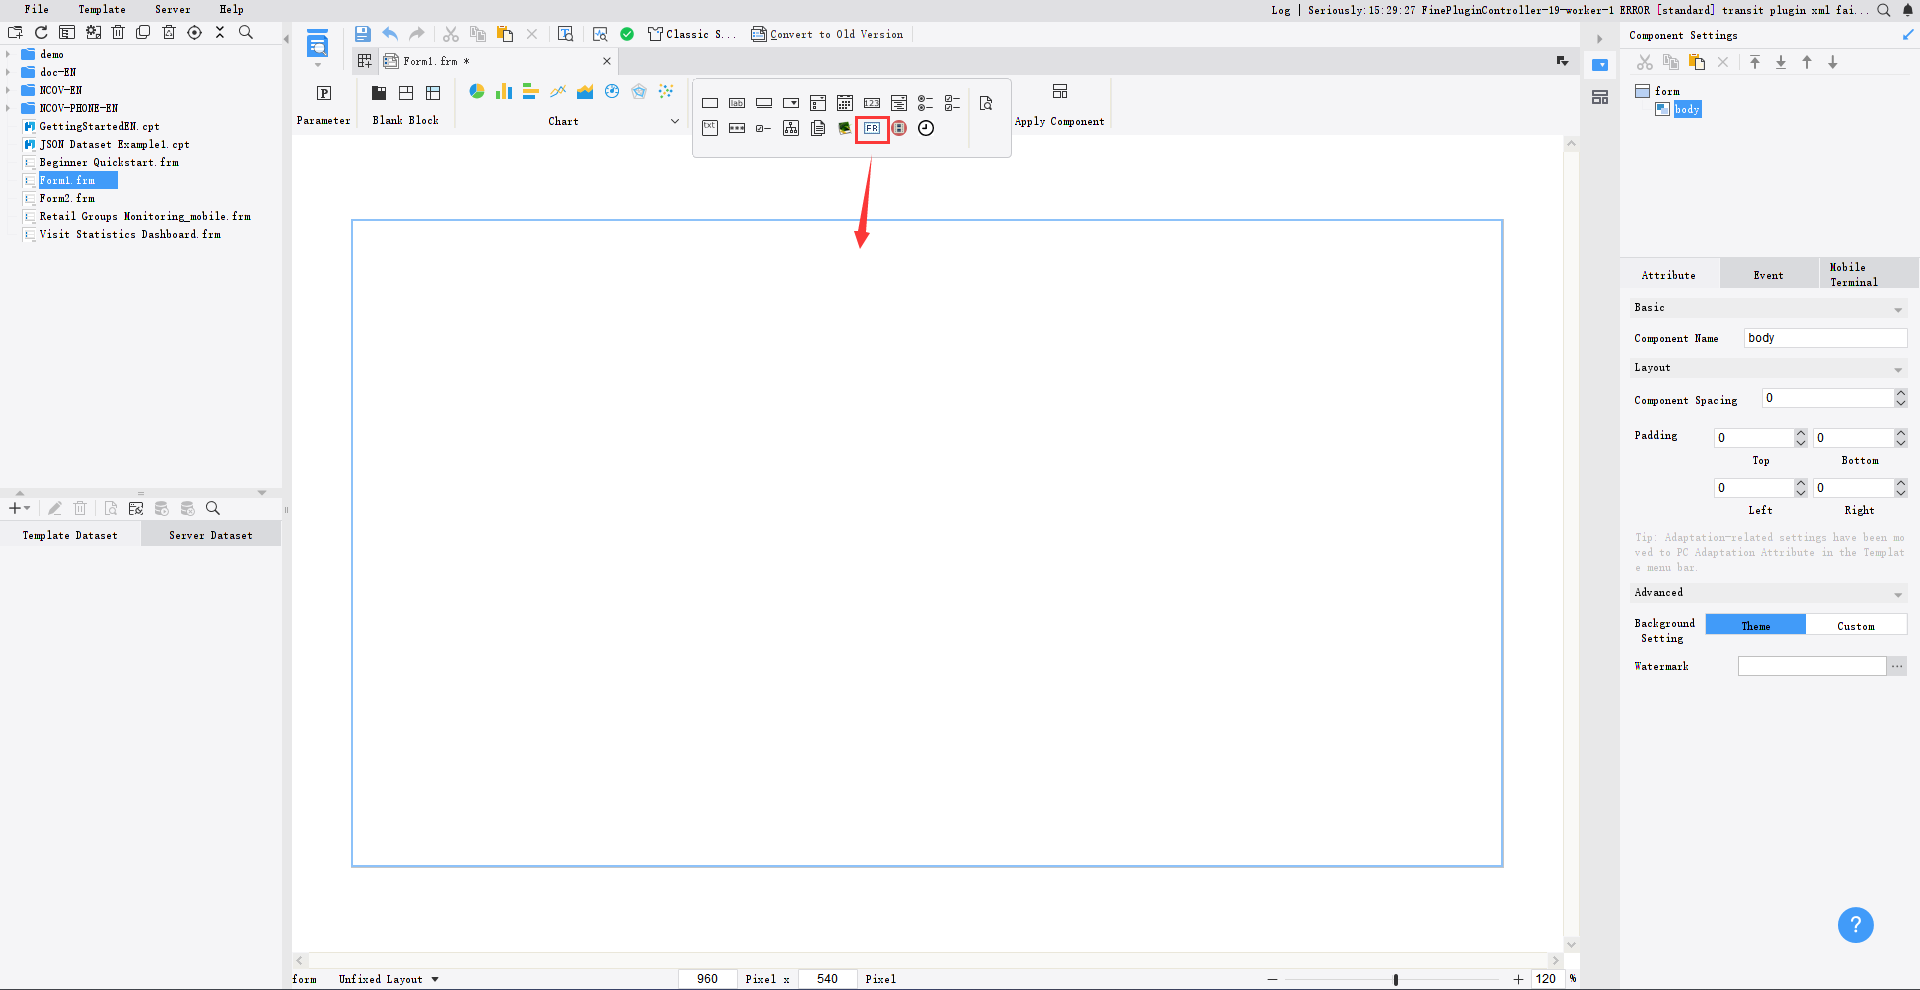Select the date editor widget icon
The image size is (1920, 990).
(845, 102)
